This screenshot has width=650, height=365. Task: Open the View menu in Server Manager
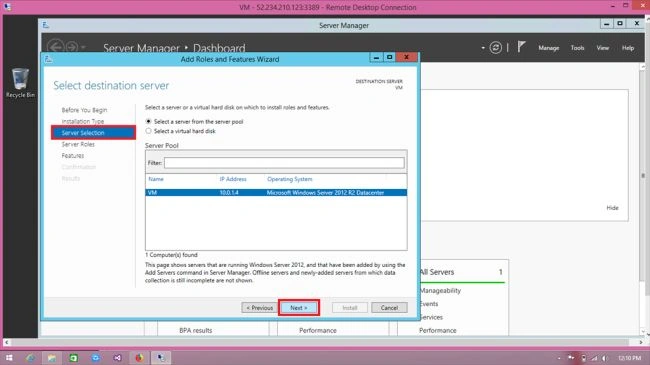603,48
